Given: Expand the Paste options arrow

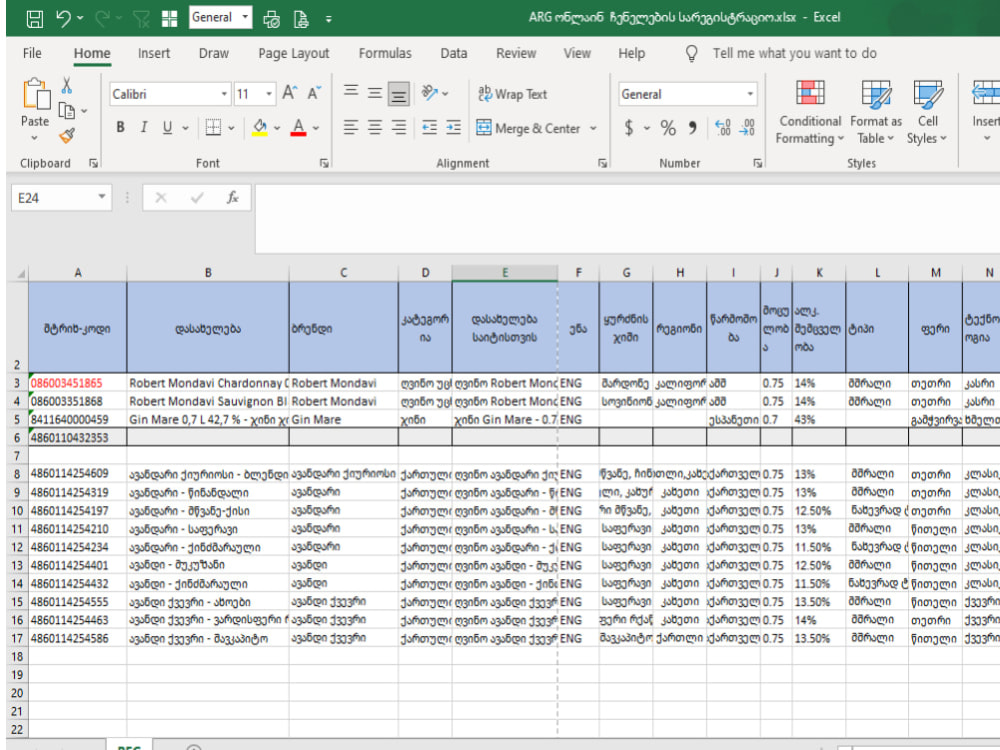Looking at the screenshot, I should click(34, 137).
